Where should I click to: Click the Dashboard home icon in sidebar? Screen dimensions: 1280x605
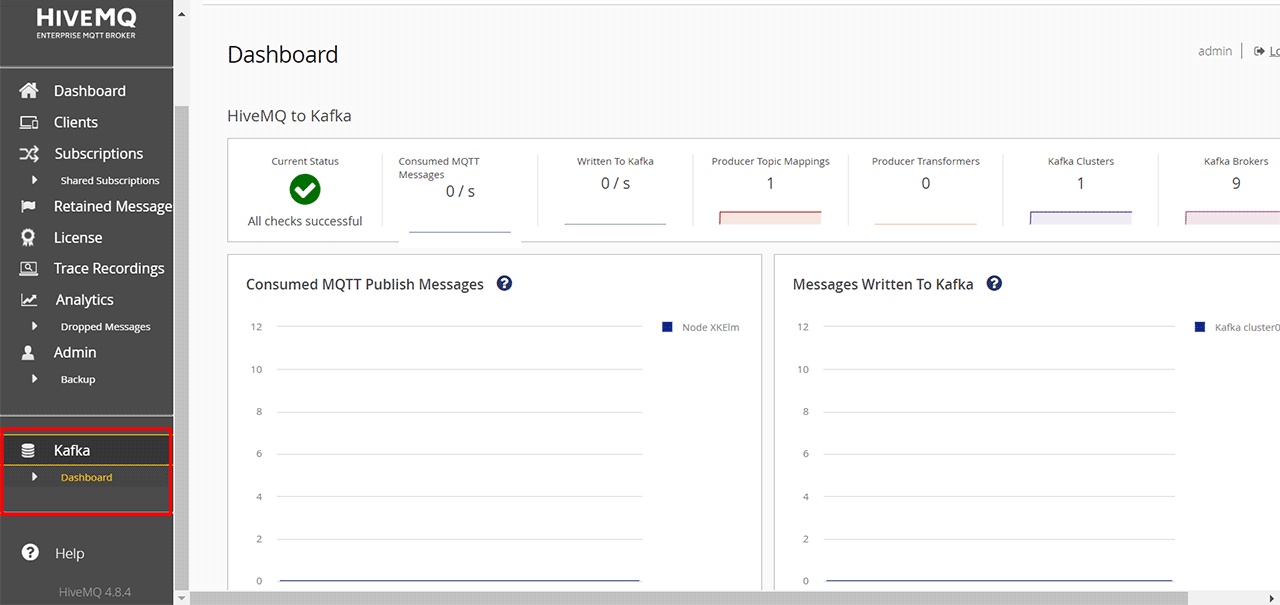click(29, 90)
